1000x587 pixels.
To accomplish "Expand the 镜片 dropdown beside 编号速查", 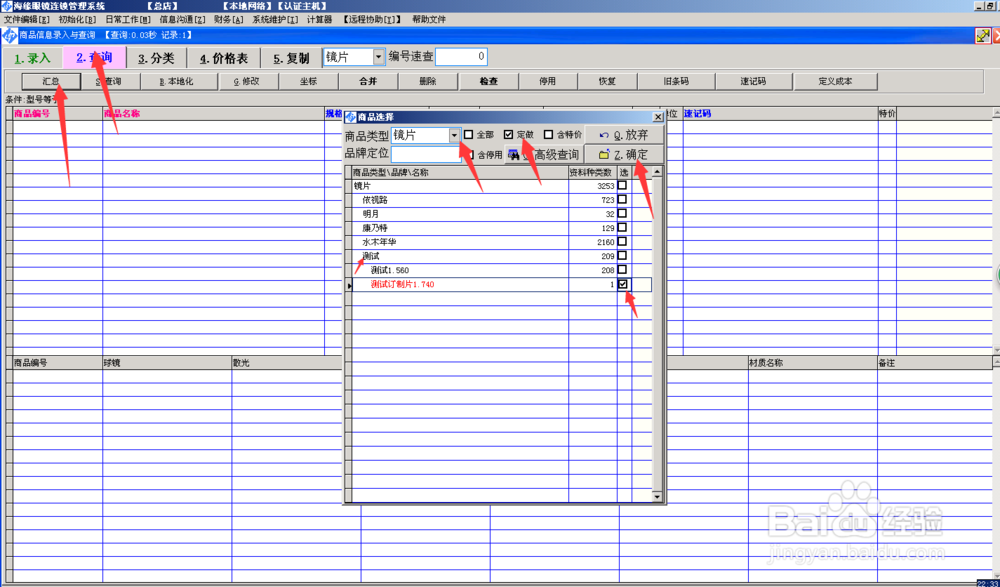I will coord(378,57).
